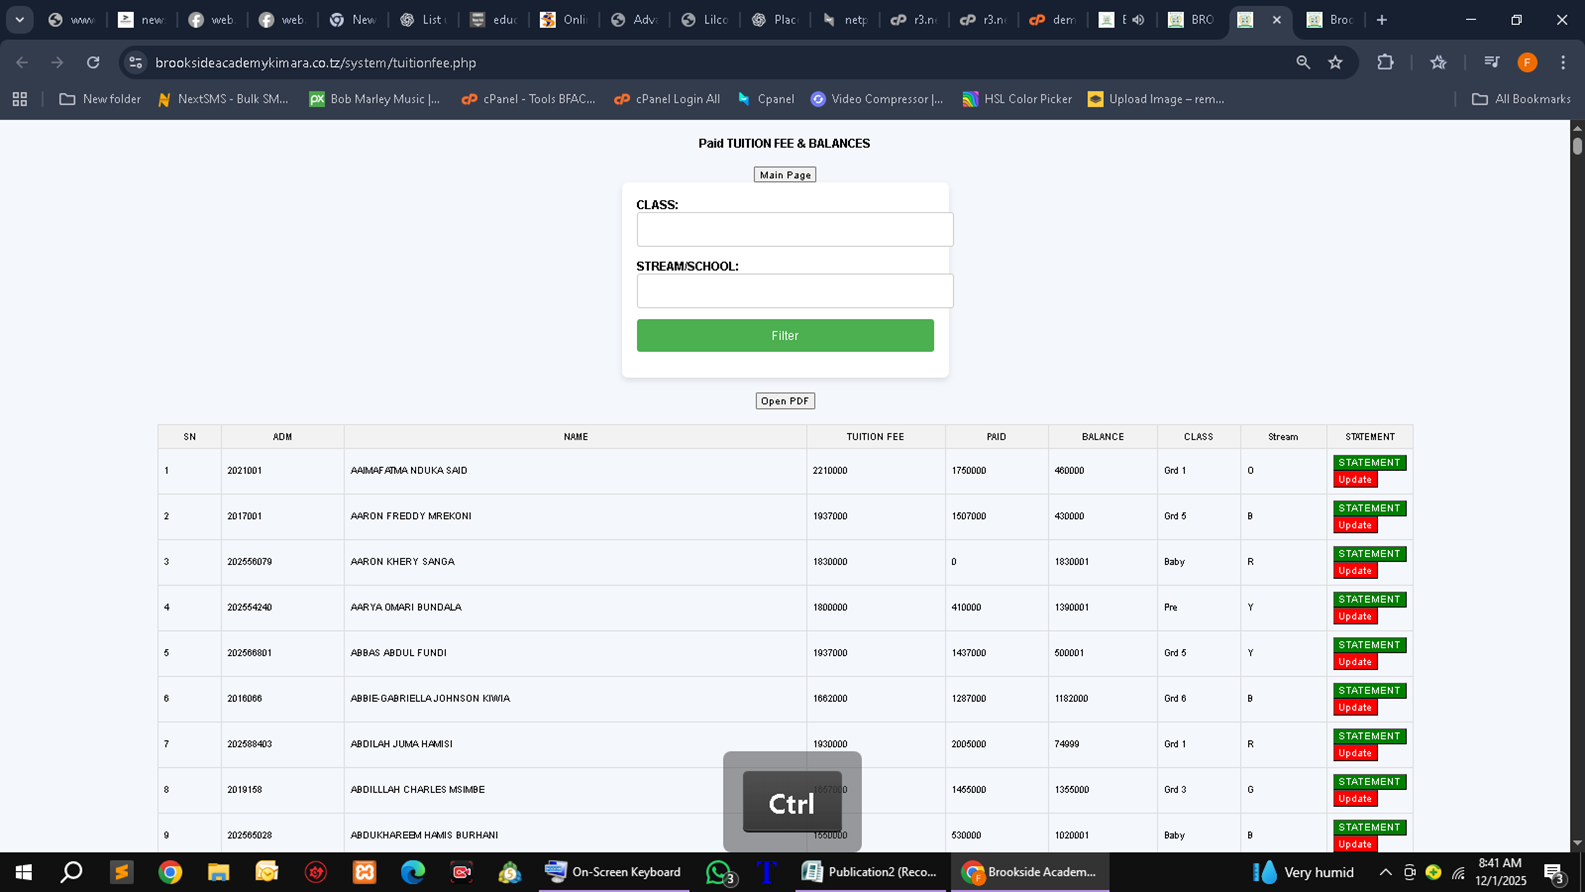Expand the tab search dropdown arrow
1585x892 pixels.
click(19, 20)
